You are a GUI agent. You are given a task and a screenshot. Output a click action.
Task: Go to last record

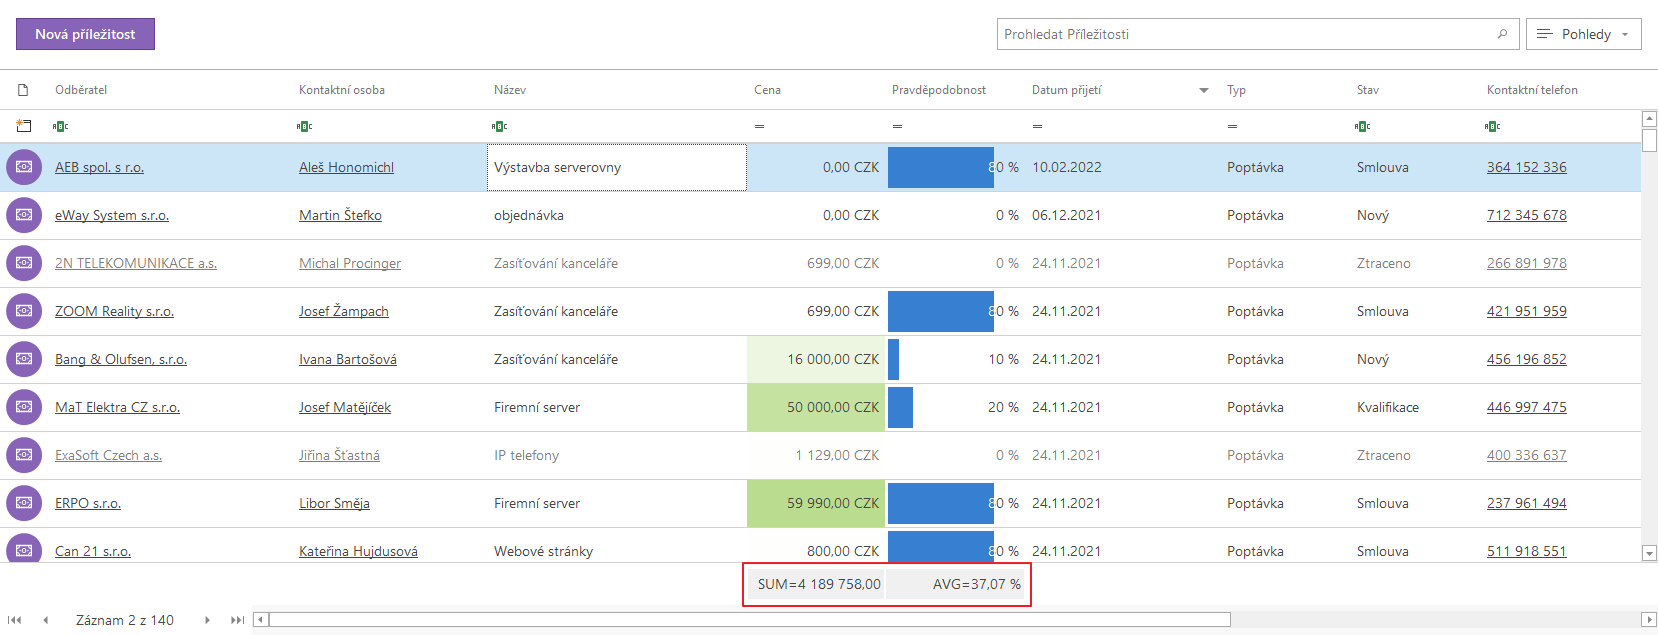[x=237, y=620]
